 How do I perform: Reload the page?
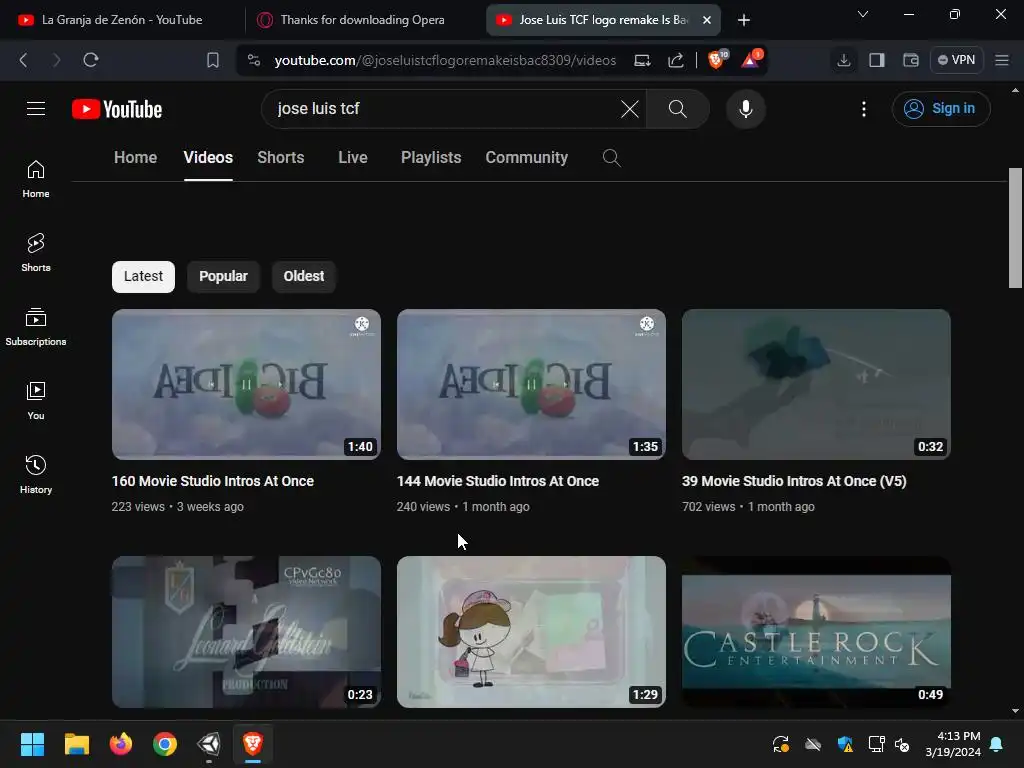tap(91, 60)
